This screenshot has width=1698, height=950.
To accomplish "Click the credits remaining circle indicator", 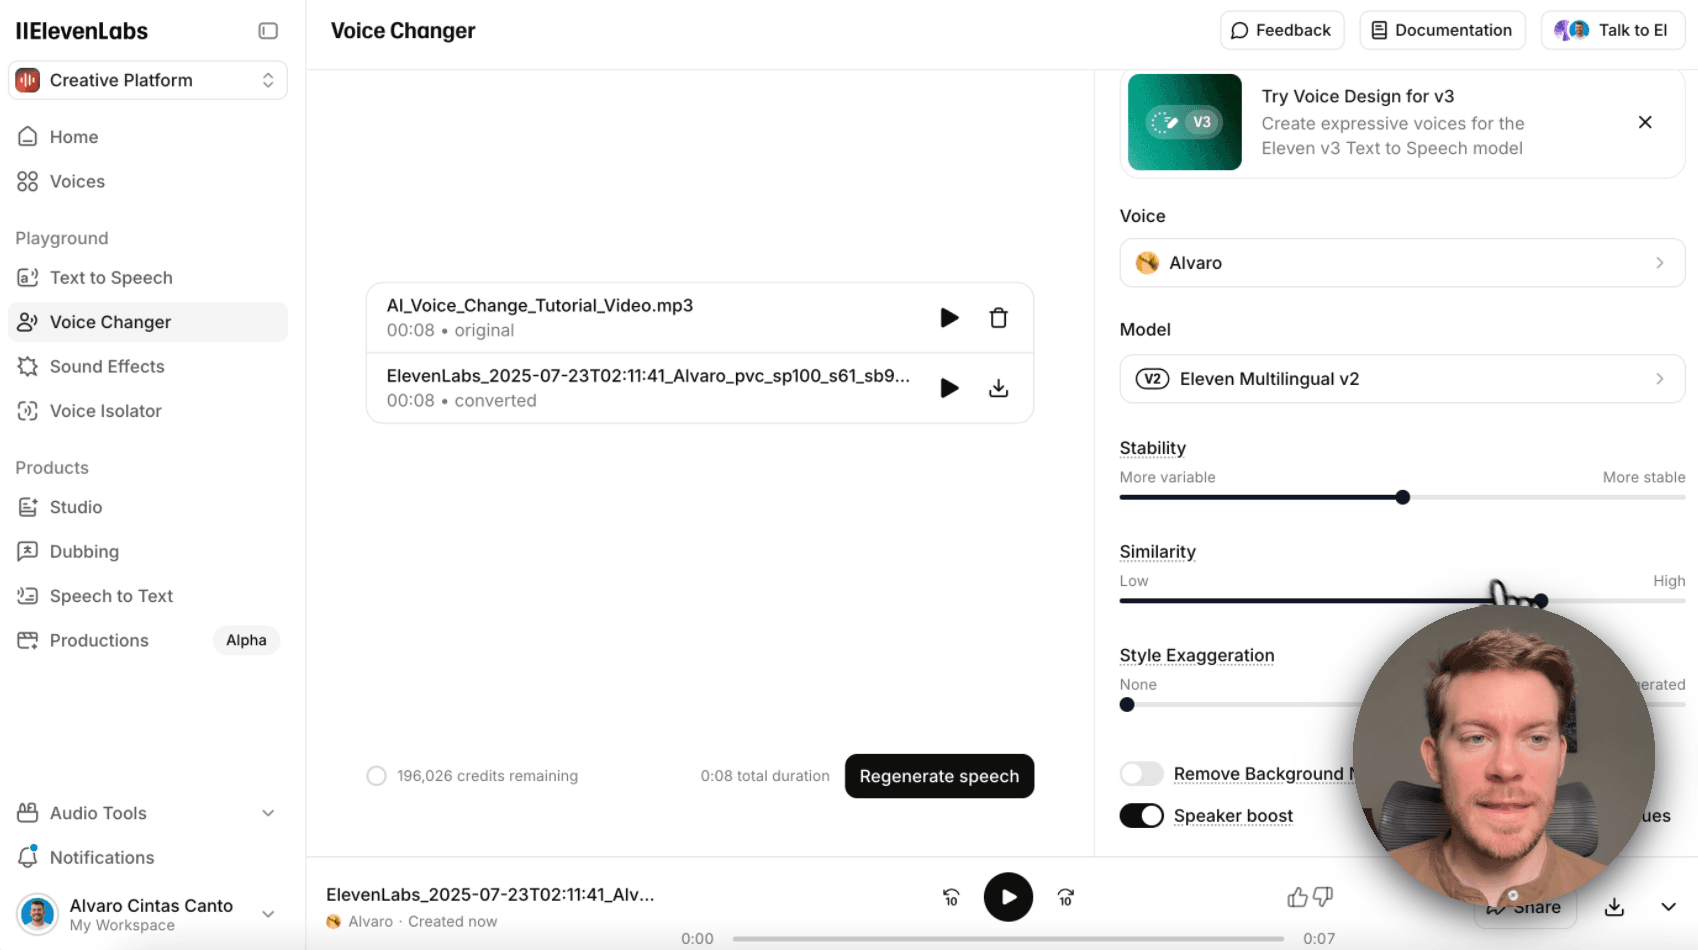I will 376,776.
